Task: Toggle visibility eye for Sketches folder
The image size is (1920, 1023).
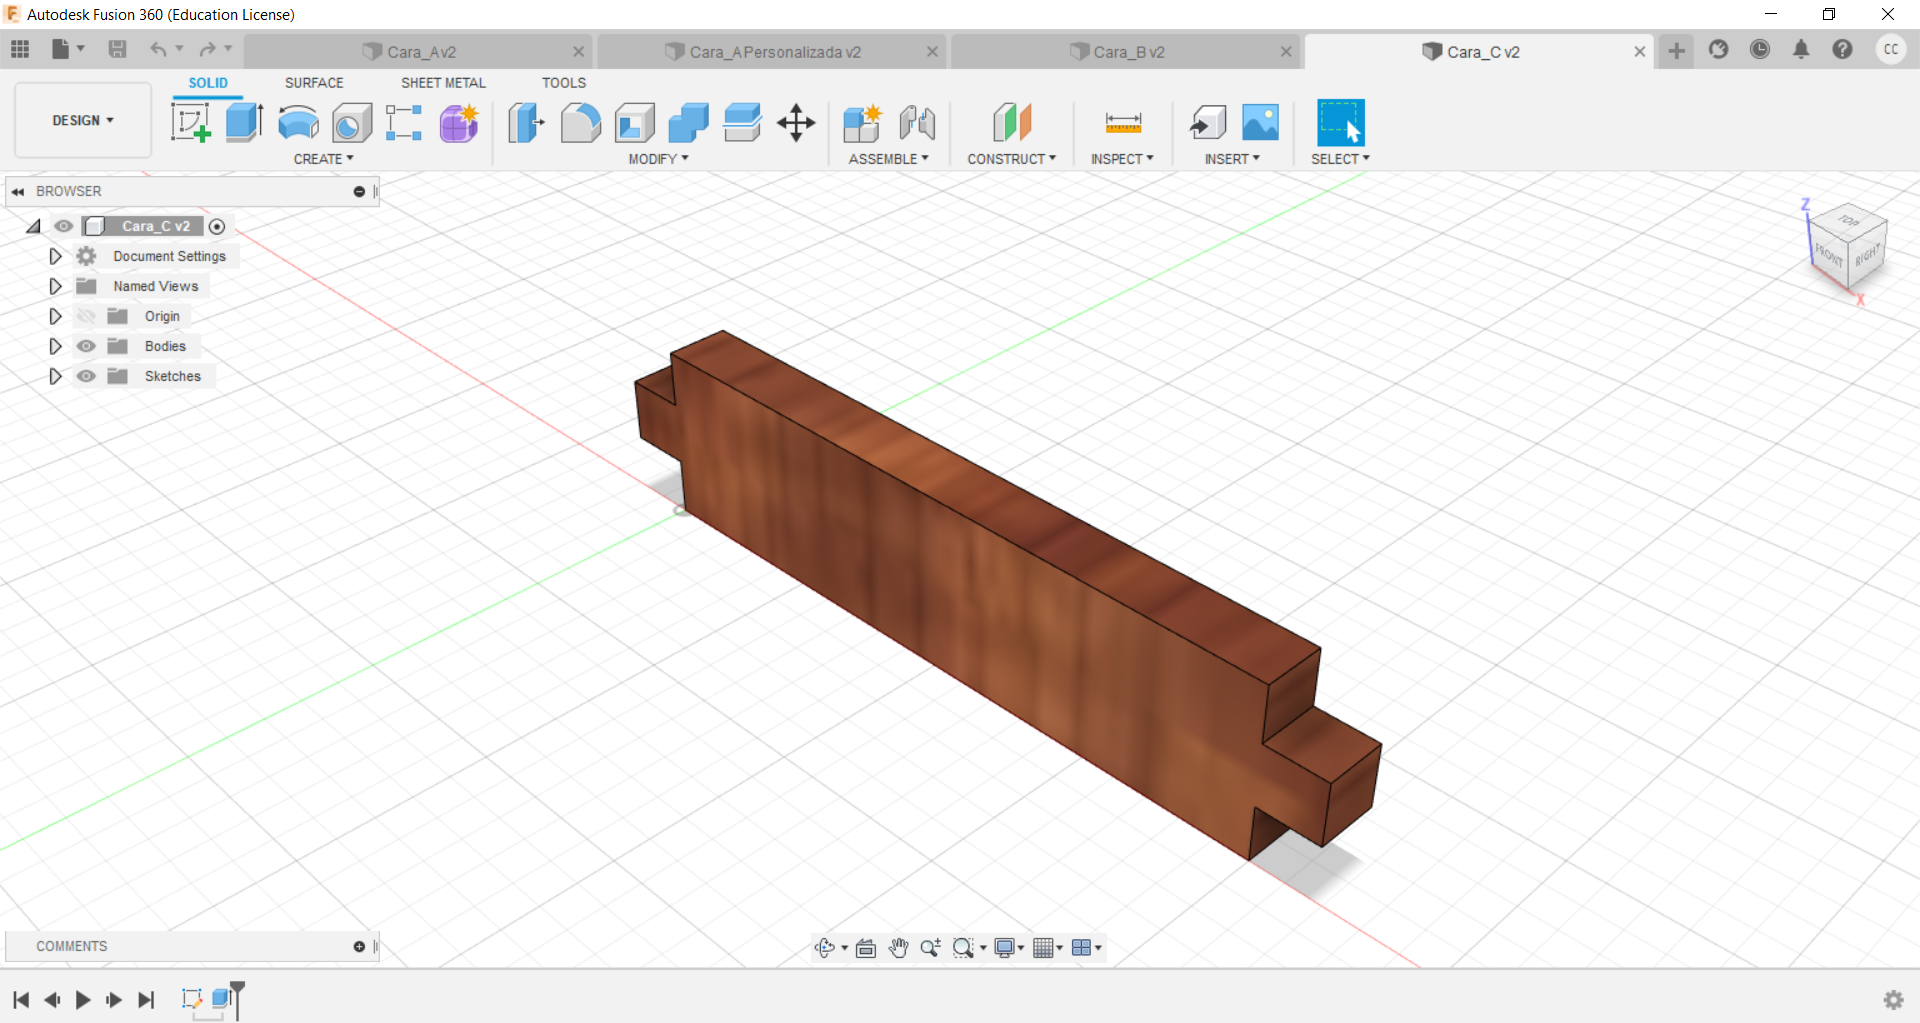Action: [87, 376]
